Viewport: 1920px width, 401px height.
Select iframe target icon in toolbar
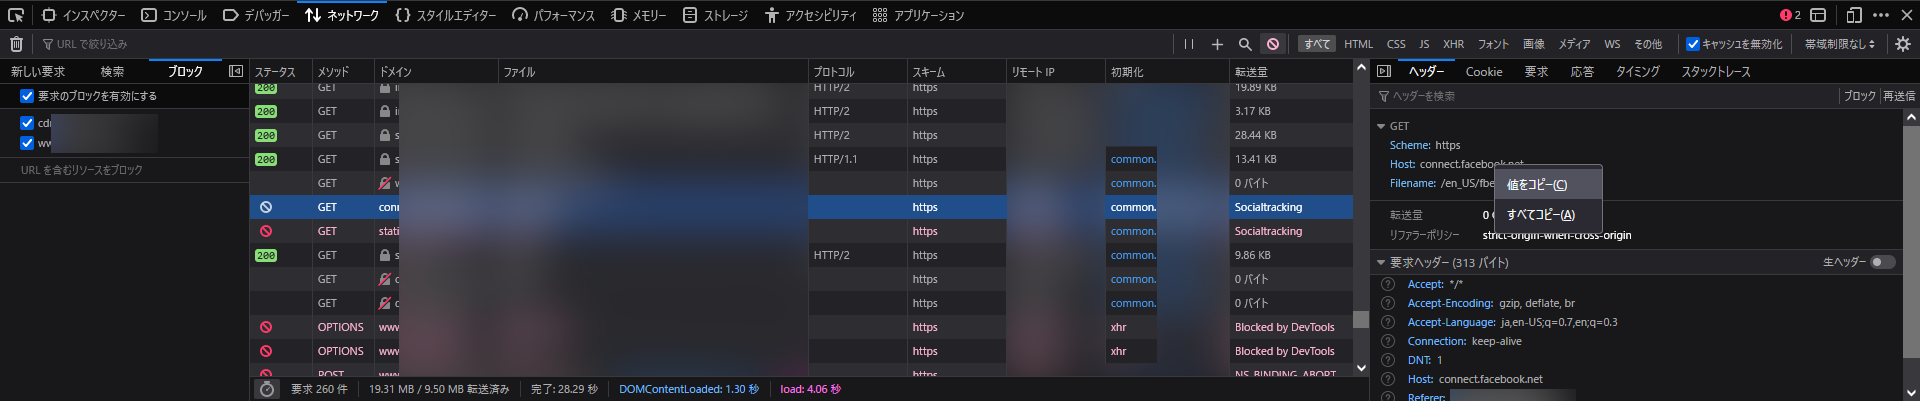tap(1819, 15)
